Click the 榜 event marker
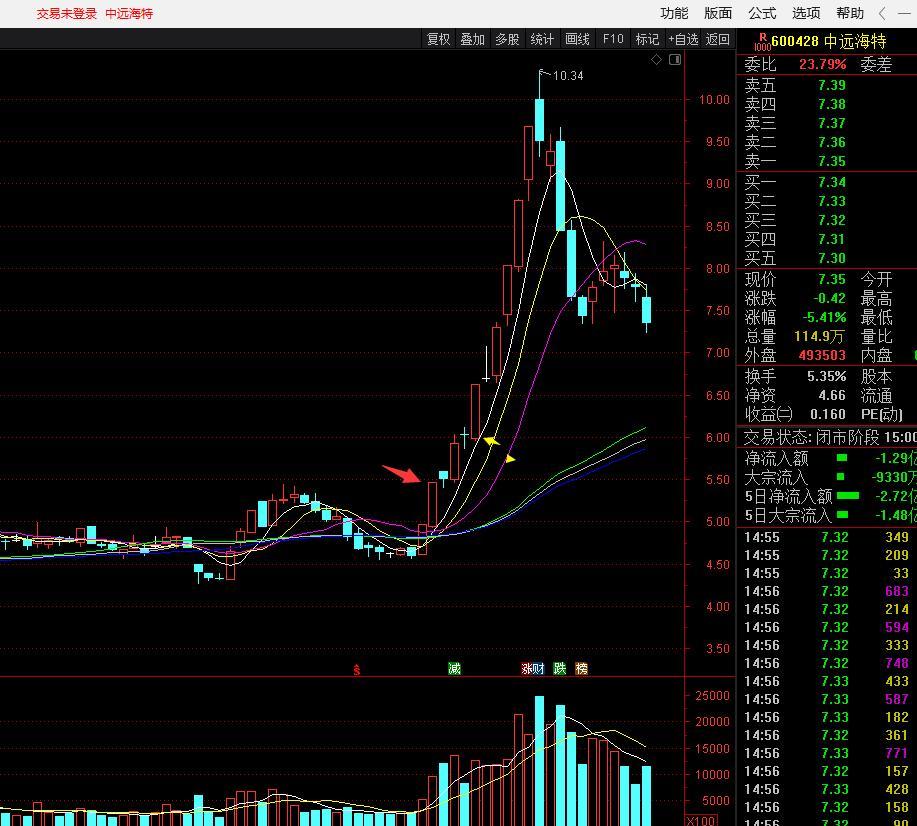This screenshot has width=917, height=826. point(581,668)
